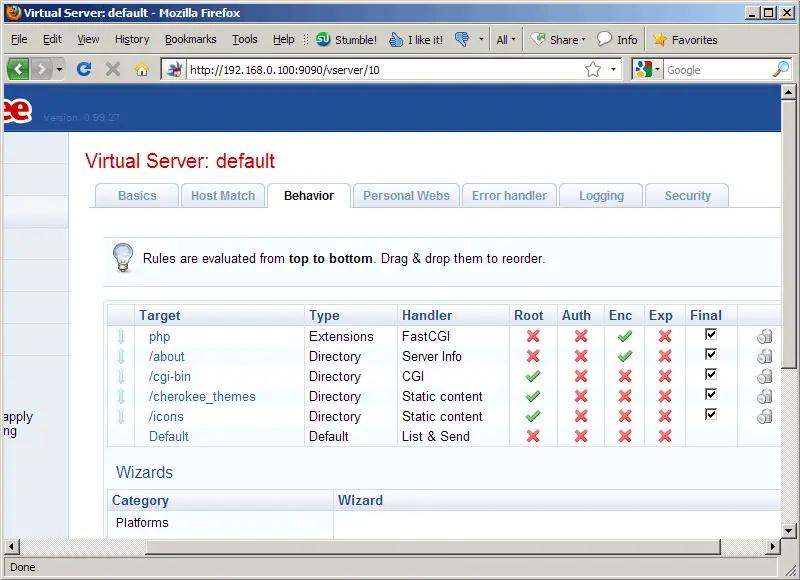The width and height of the screenshot is (800, 580).
Task: Click the delete icon for php rule
Action: (x=764, y=337)
